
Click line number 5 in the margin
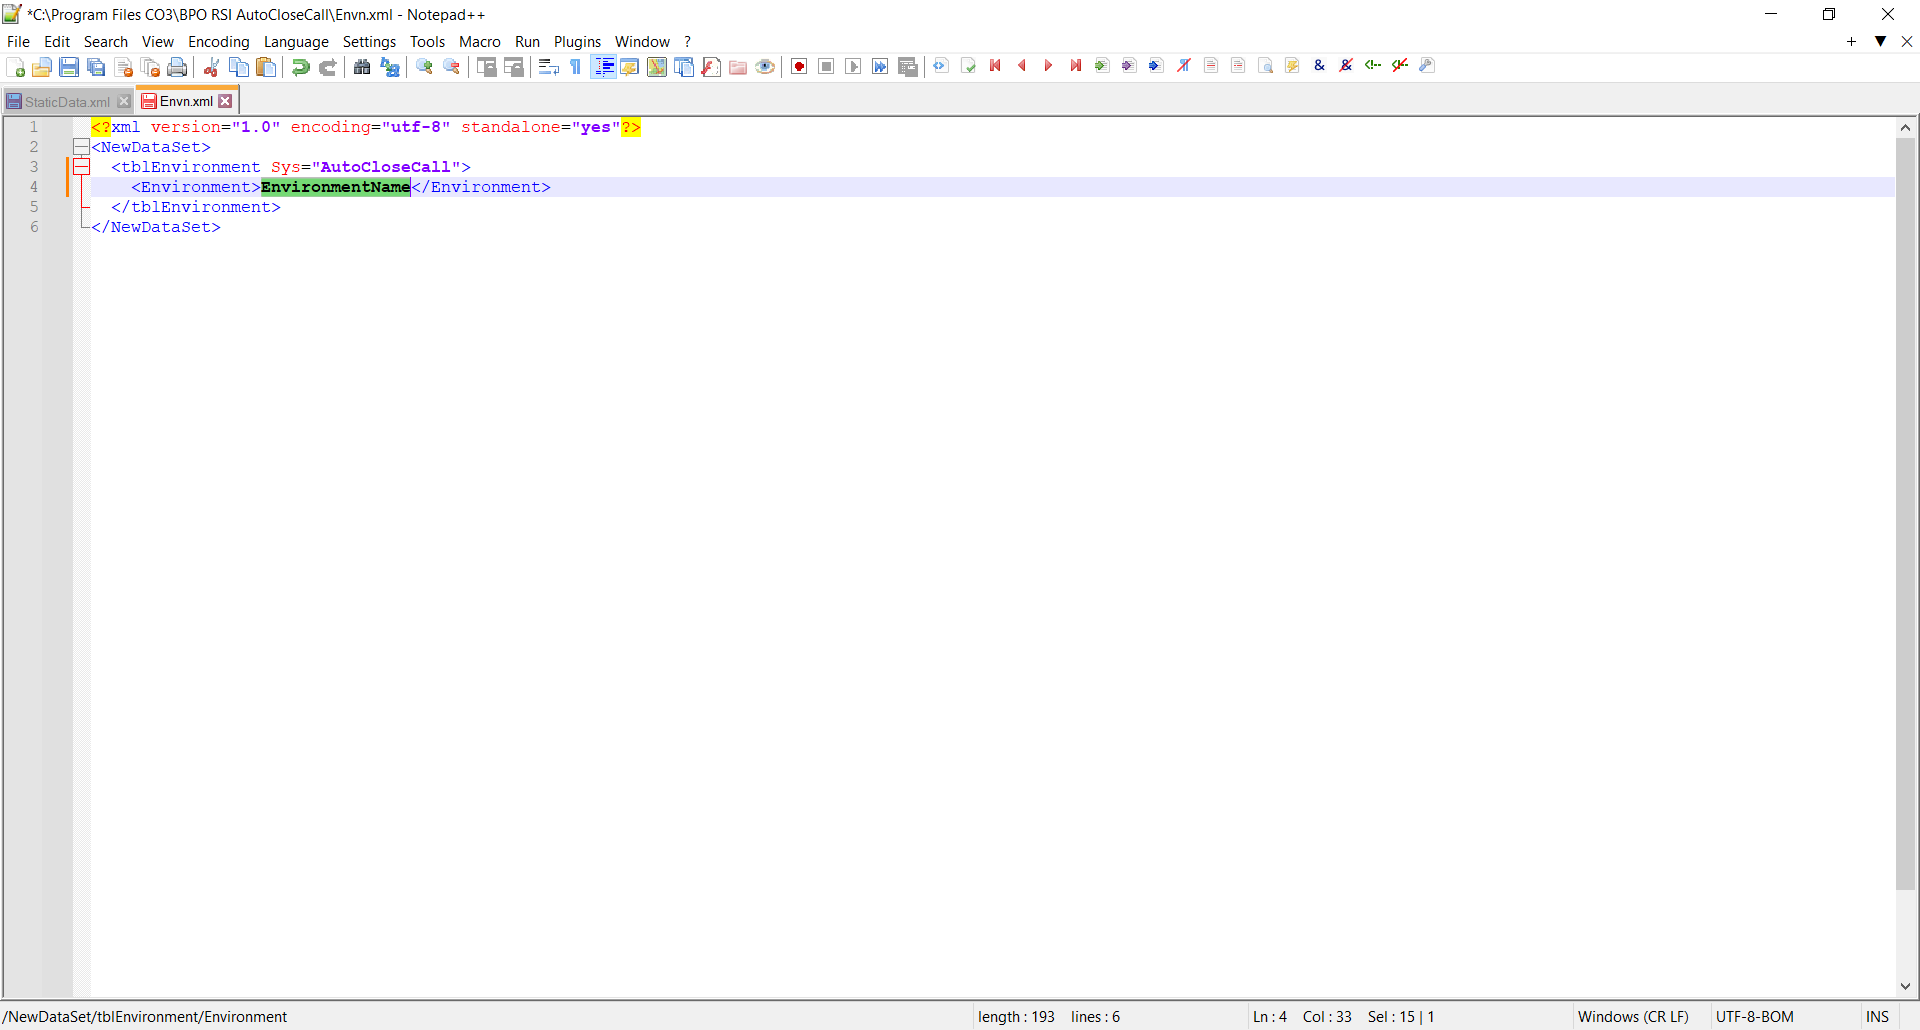[x=34, y=207]
